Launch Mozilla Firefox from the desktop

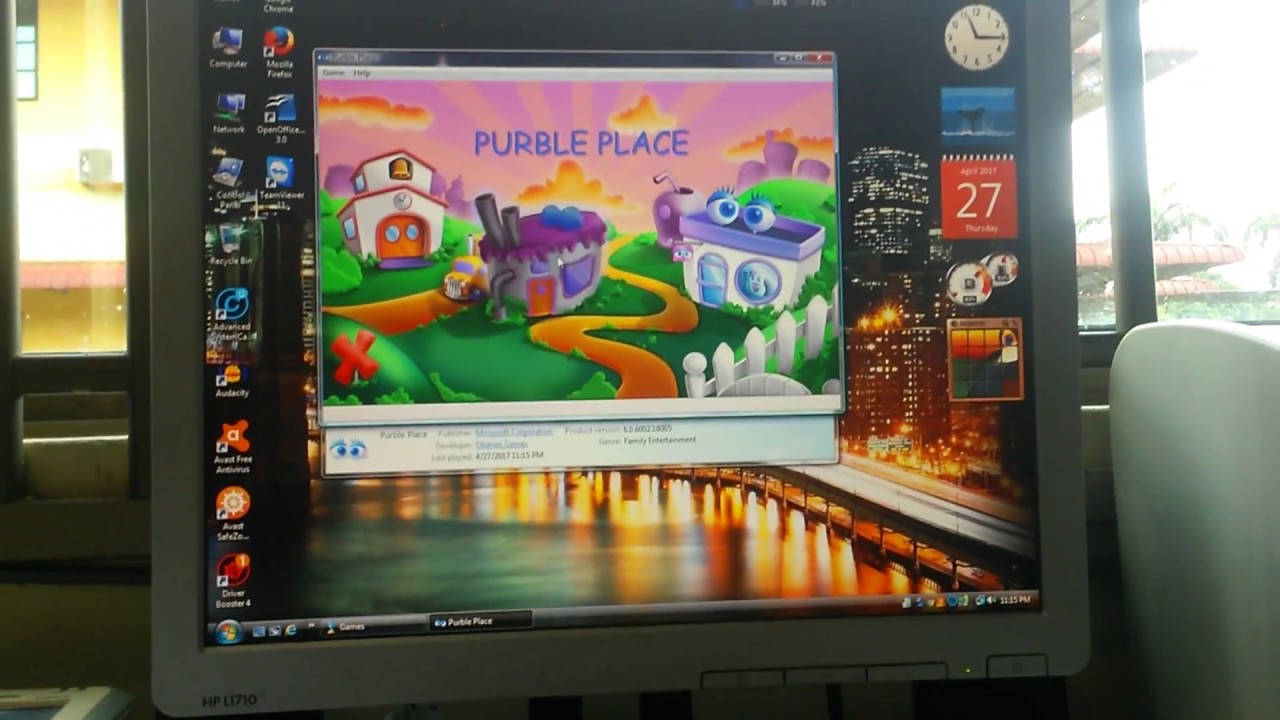click(279, 52)
